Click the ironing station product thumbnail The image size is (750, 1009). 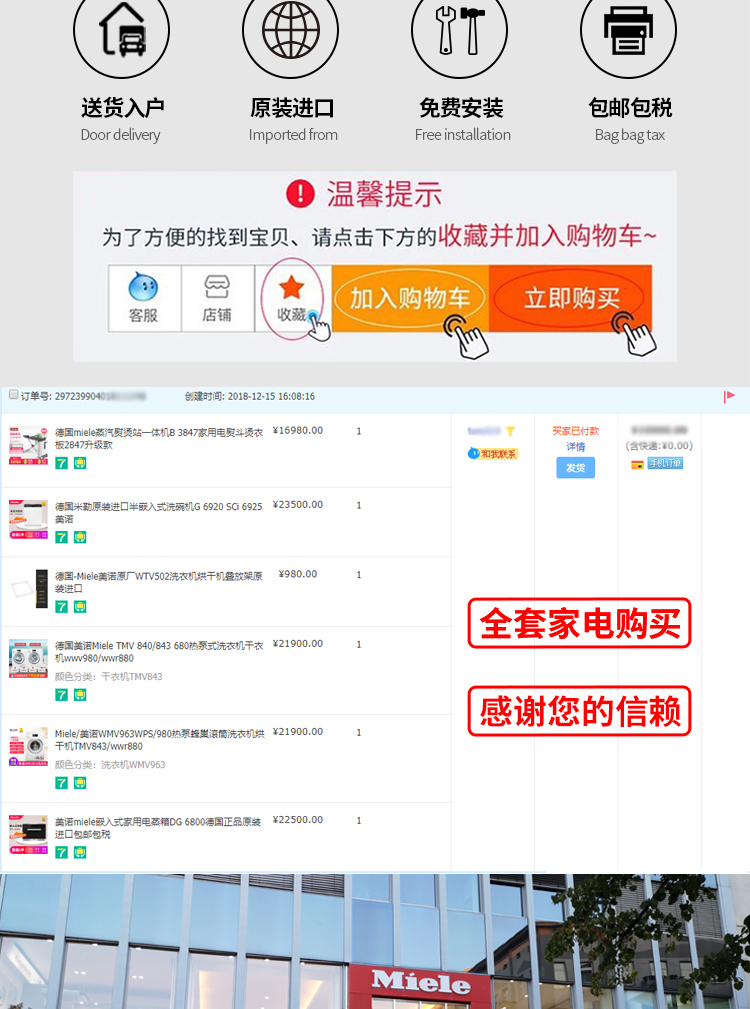28,445
